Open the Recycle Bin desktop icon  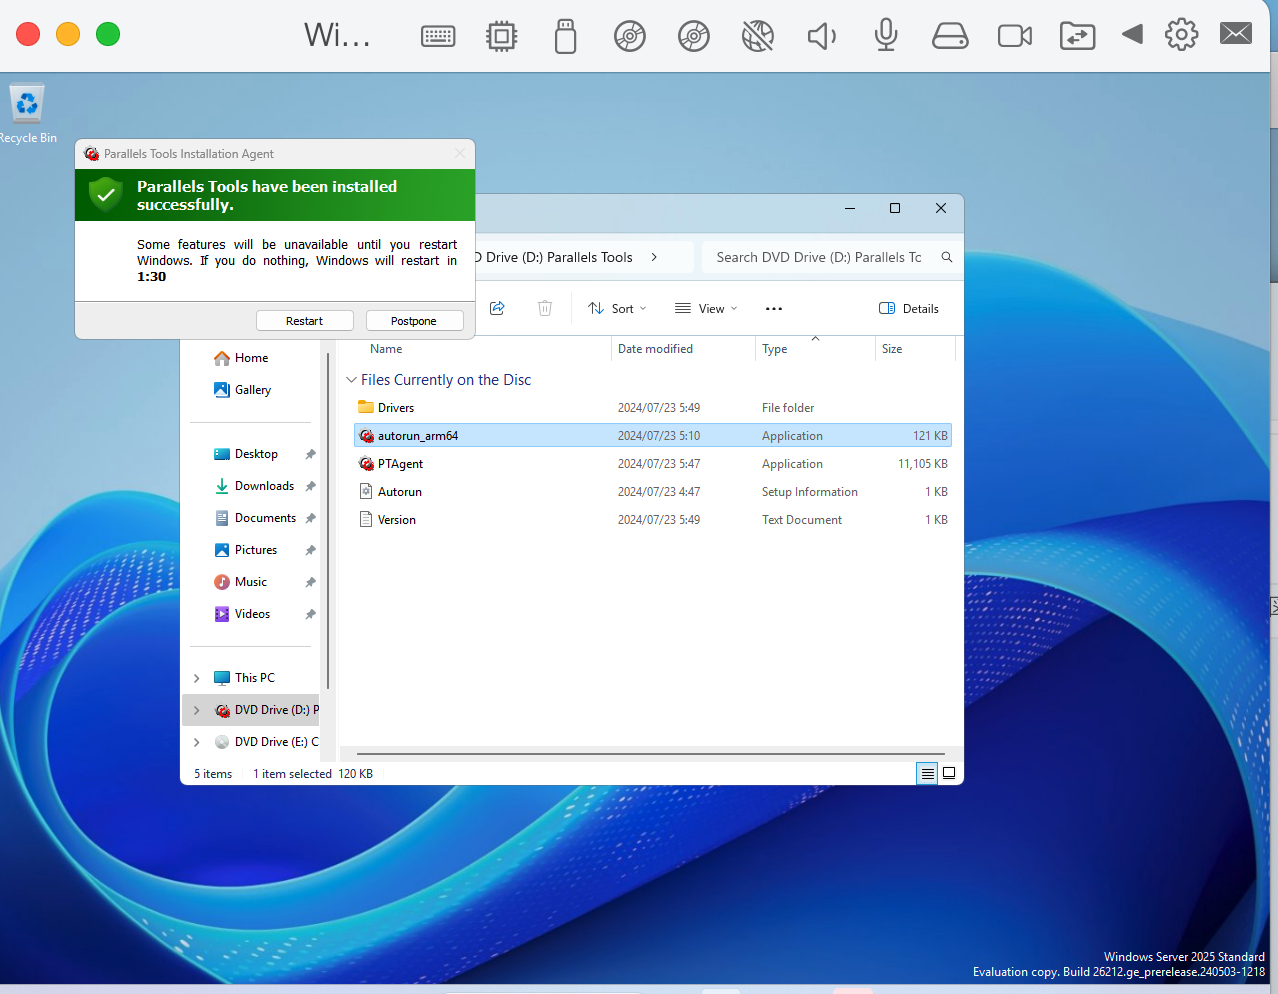27,113
